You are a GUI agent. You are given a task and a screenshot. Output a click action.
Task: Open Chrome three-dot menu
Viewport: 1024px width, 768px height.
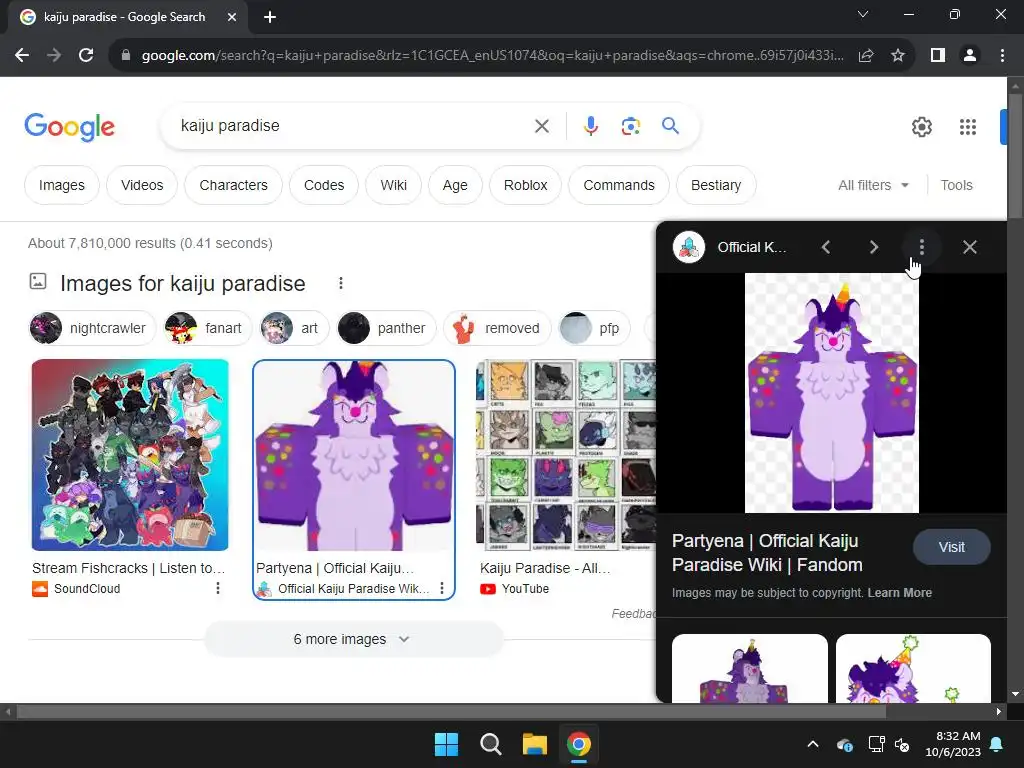coord(1002,56)
